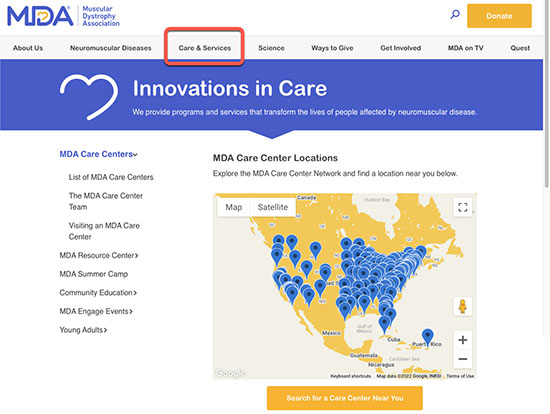The height and width of the screenshot is (414, 550).
Task: Click the Google logo on the map
Action: (230, 373)
